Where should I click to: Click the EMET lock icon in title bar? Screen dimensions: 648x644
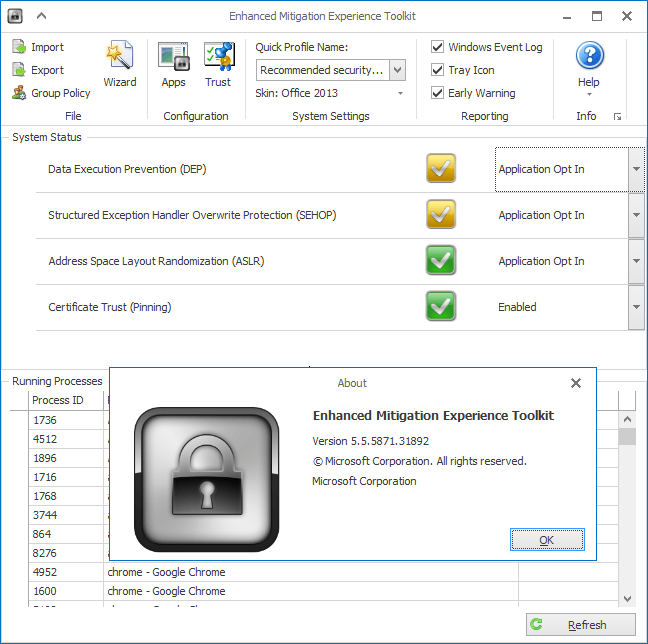[15, 16]
